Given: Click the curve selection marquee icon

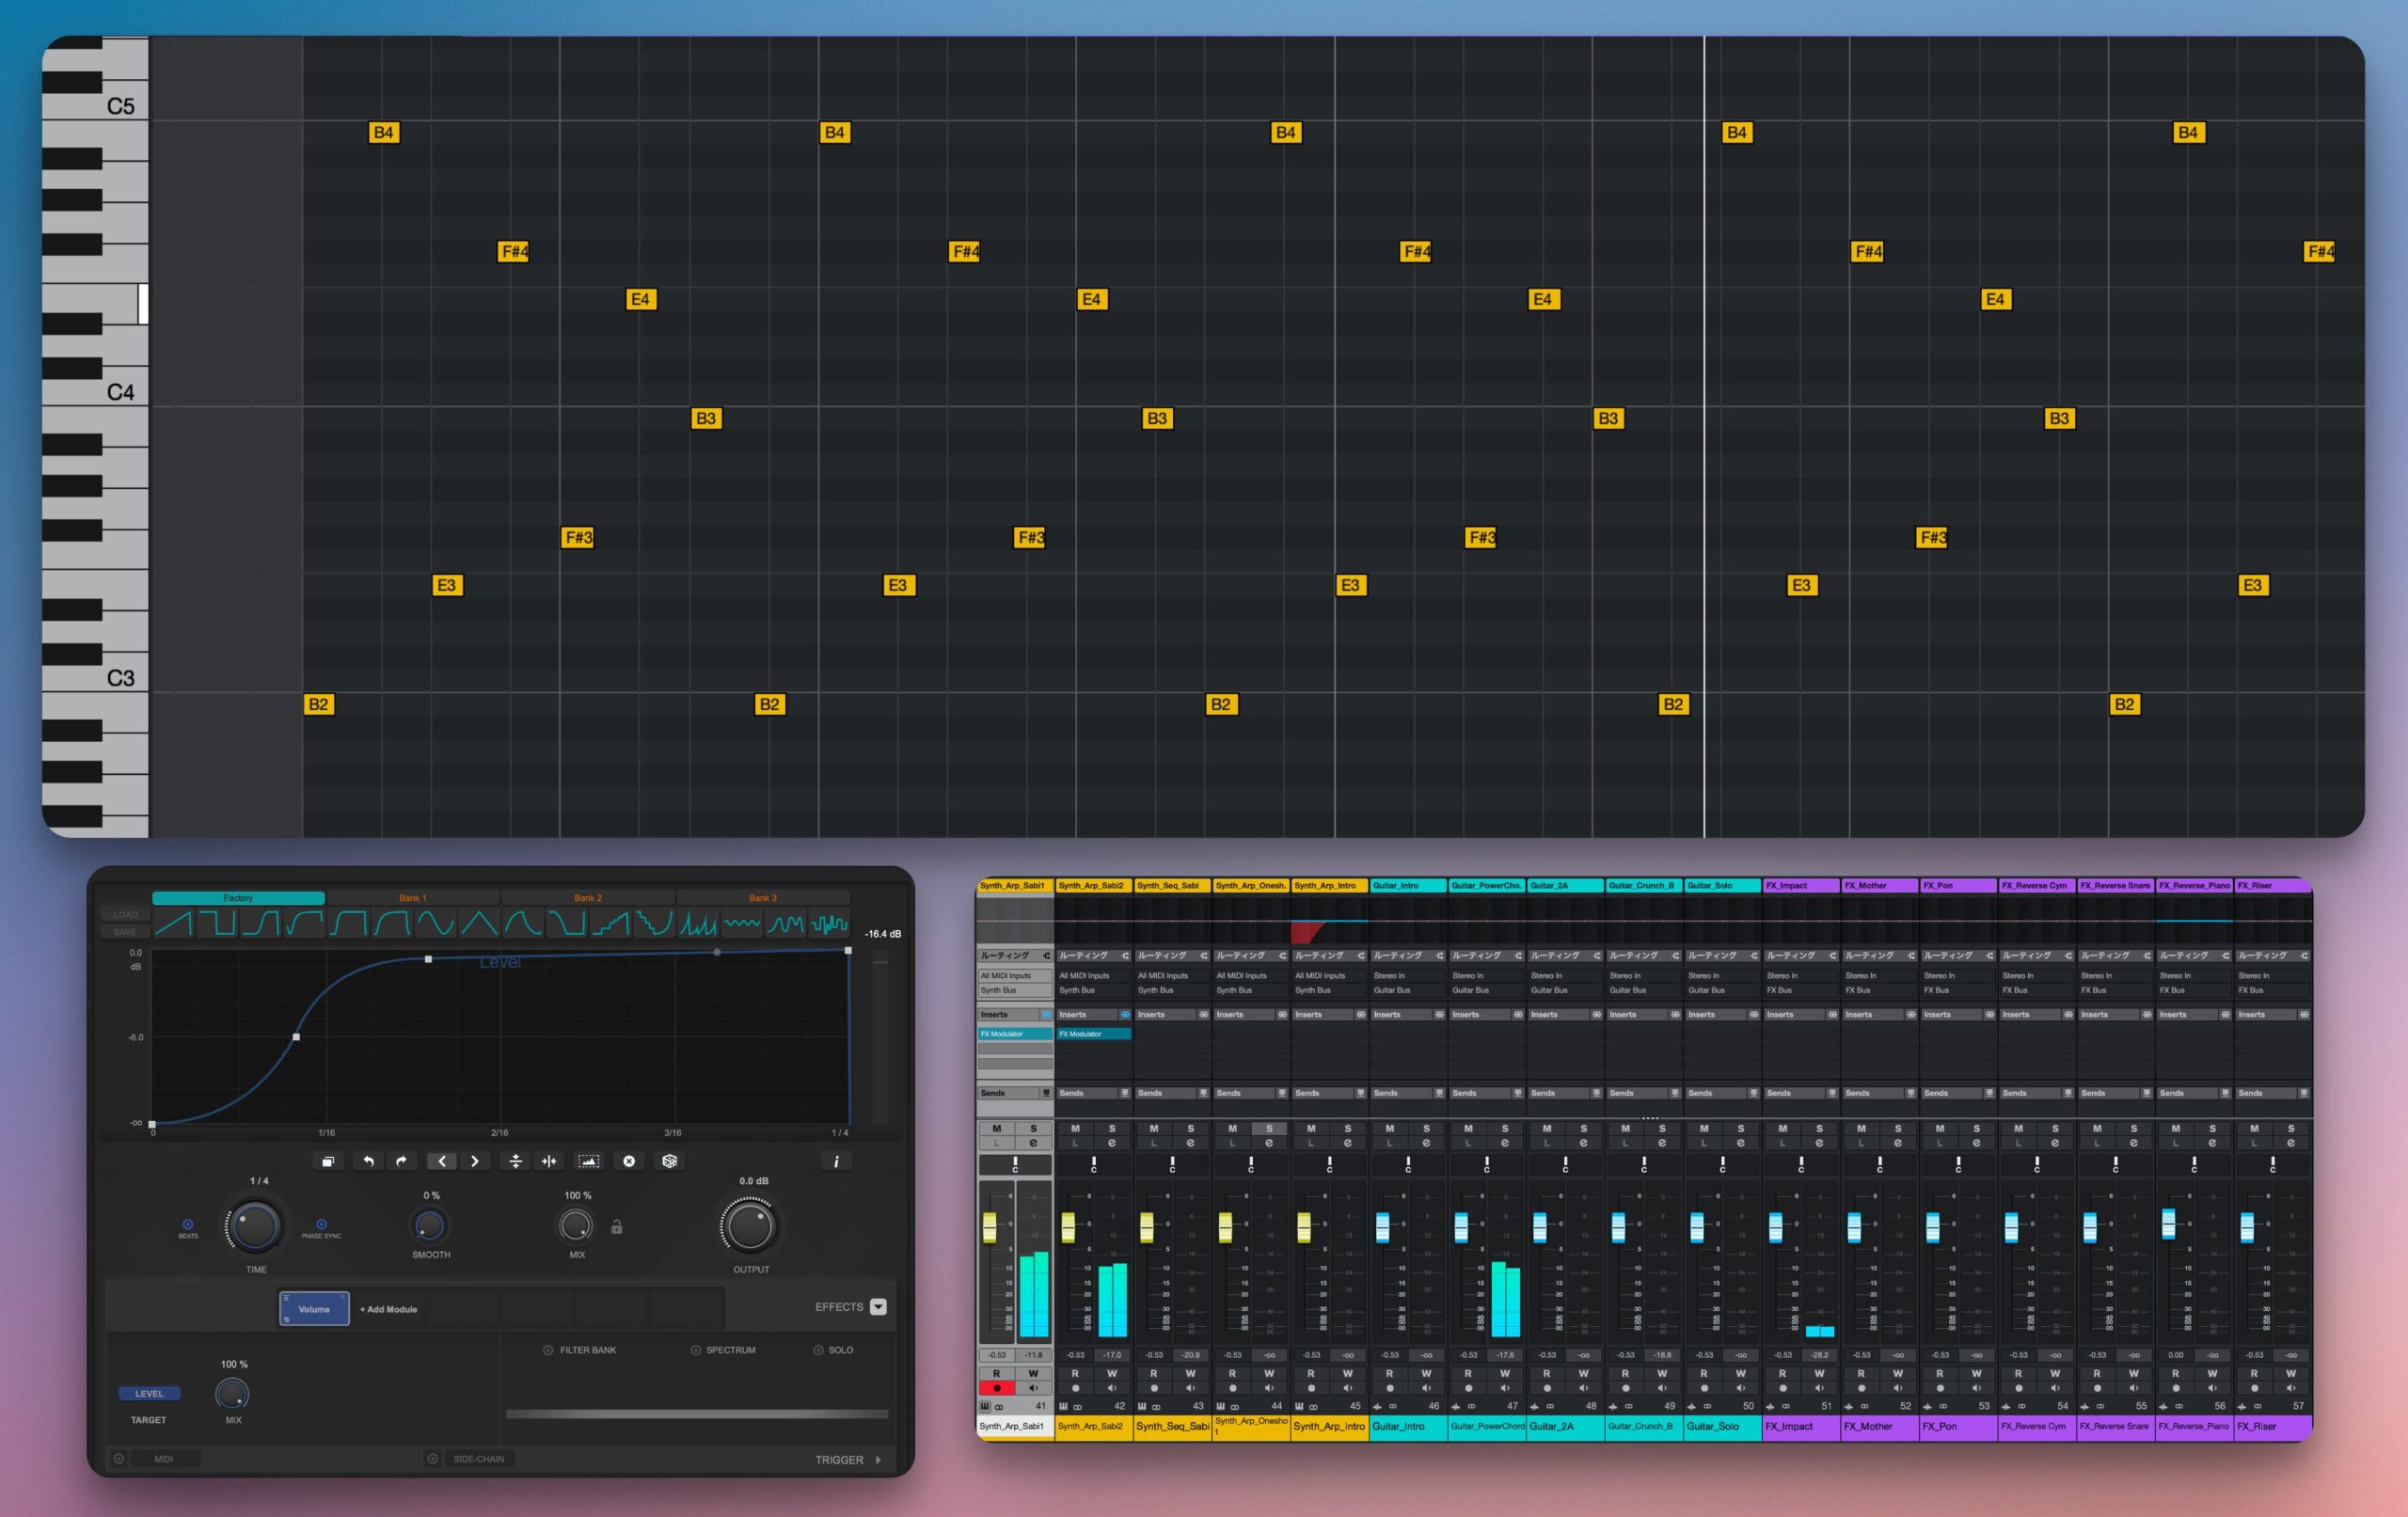Looking at the screenshot, I should (x=589, y=1161).
